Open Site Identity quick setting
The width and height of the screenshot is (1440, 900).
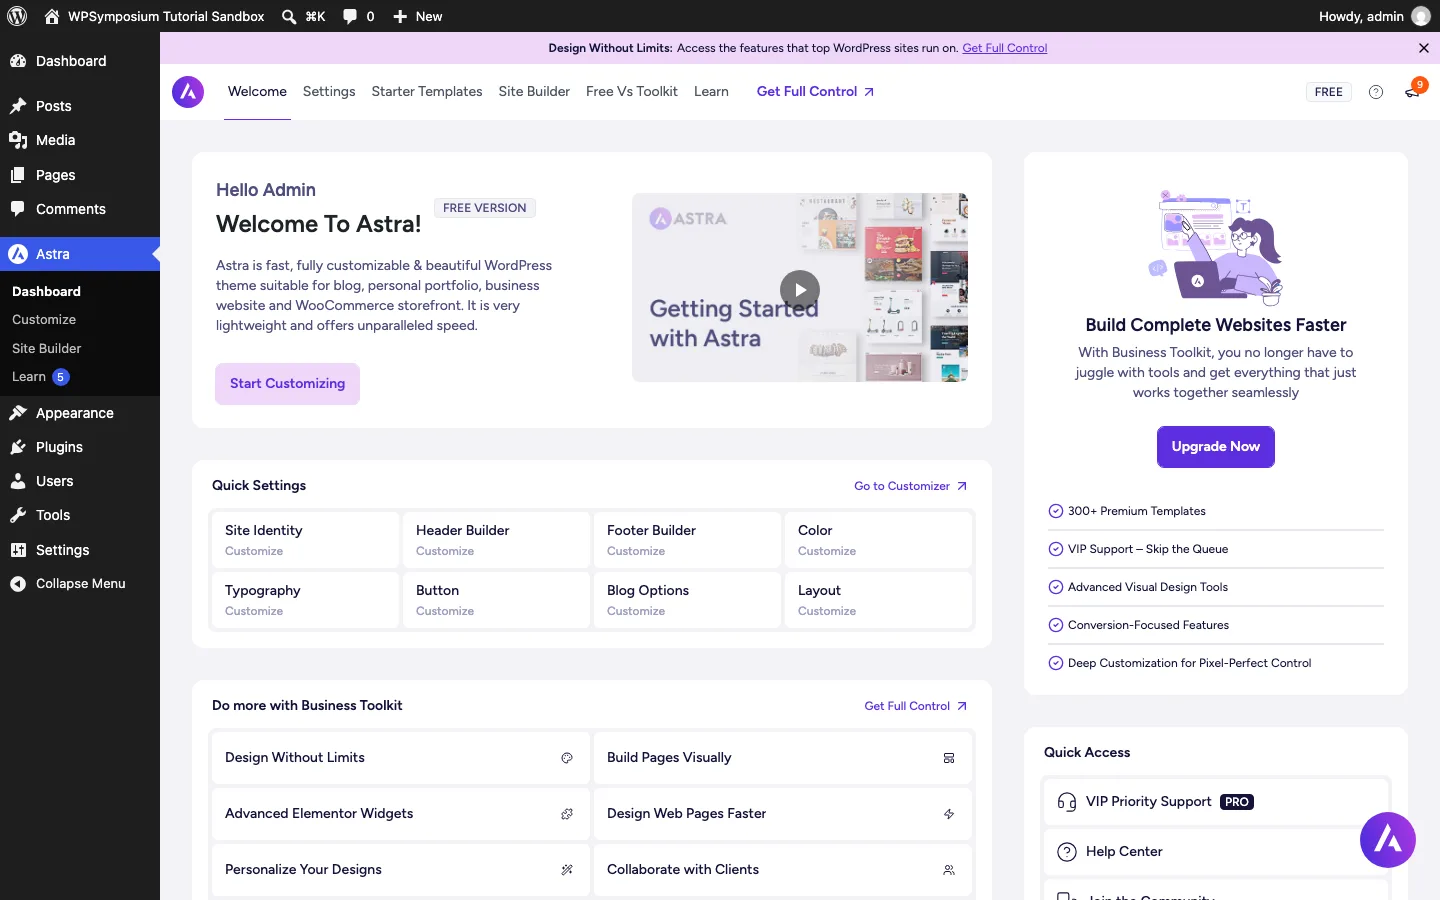coord(305,540)
